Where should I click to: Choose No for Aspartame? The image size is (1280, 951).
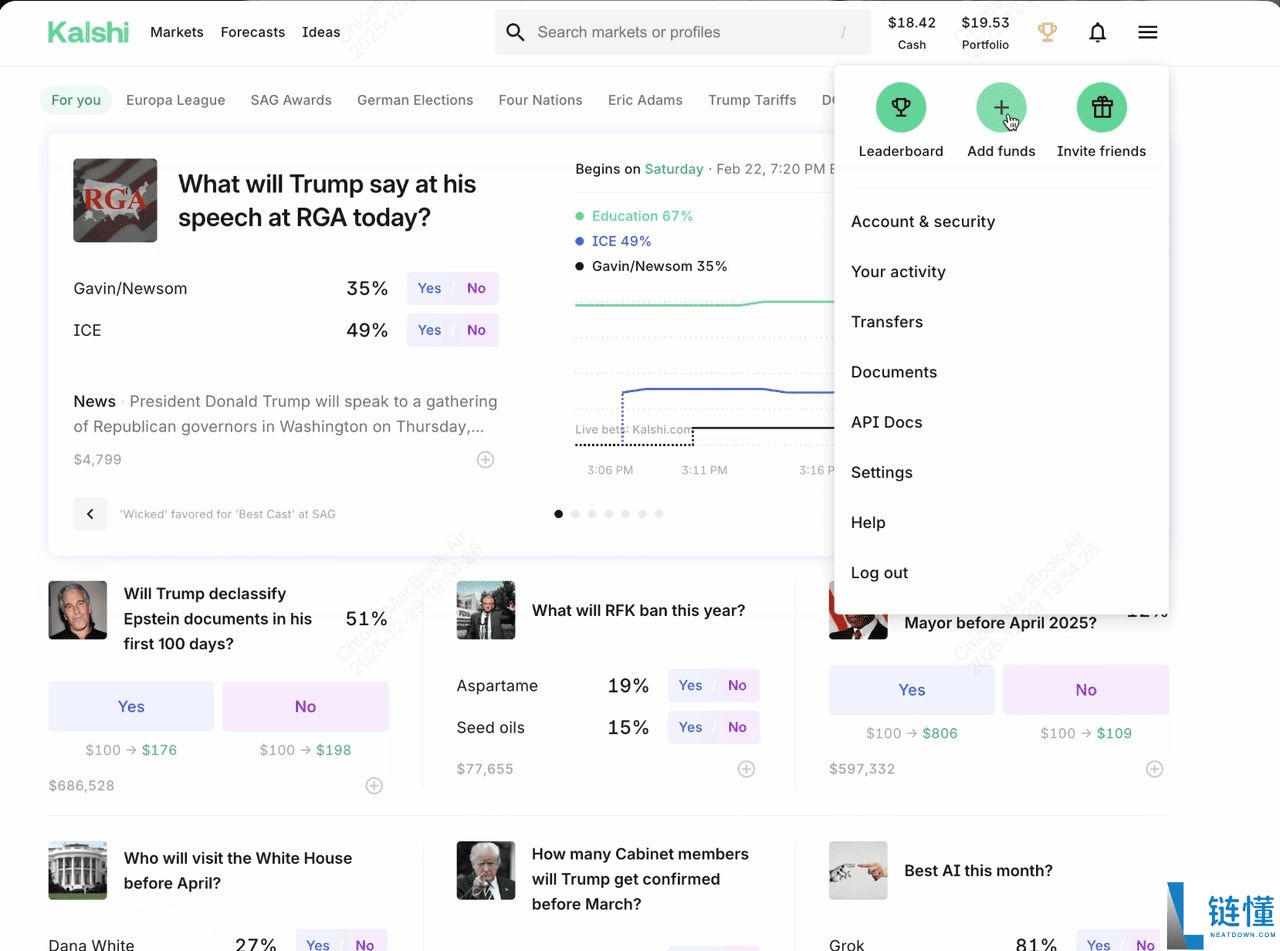(737, 685)
